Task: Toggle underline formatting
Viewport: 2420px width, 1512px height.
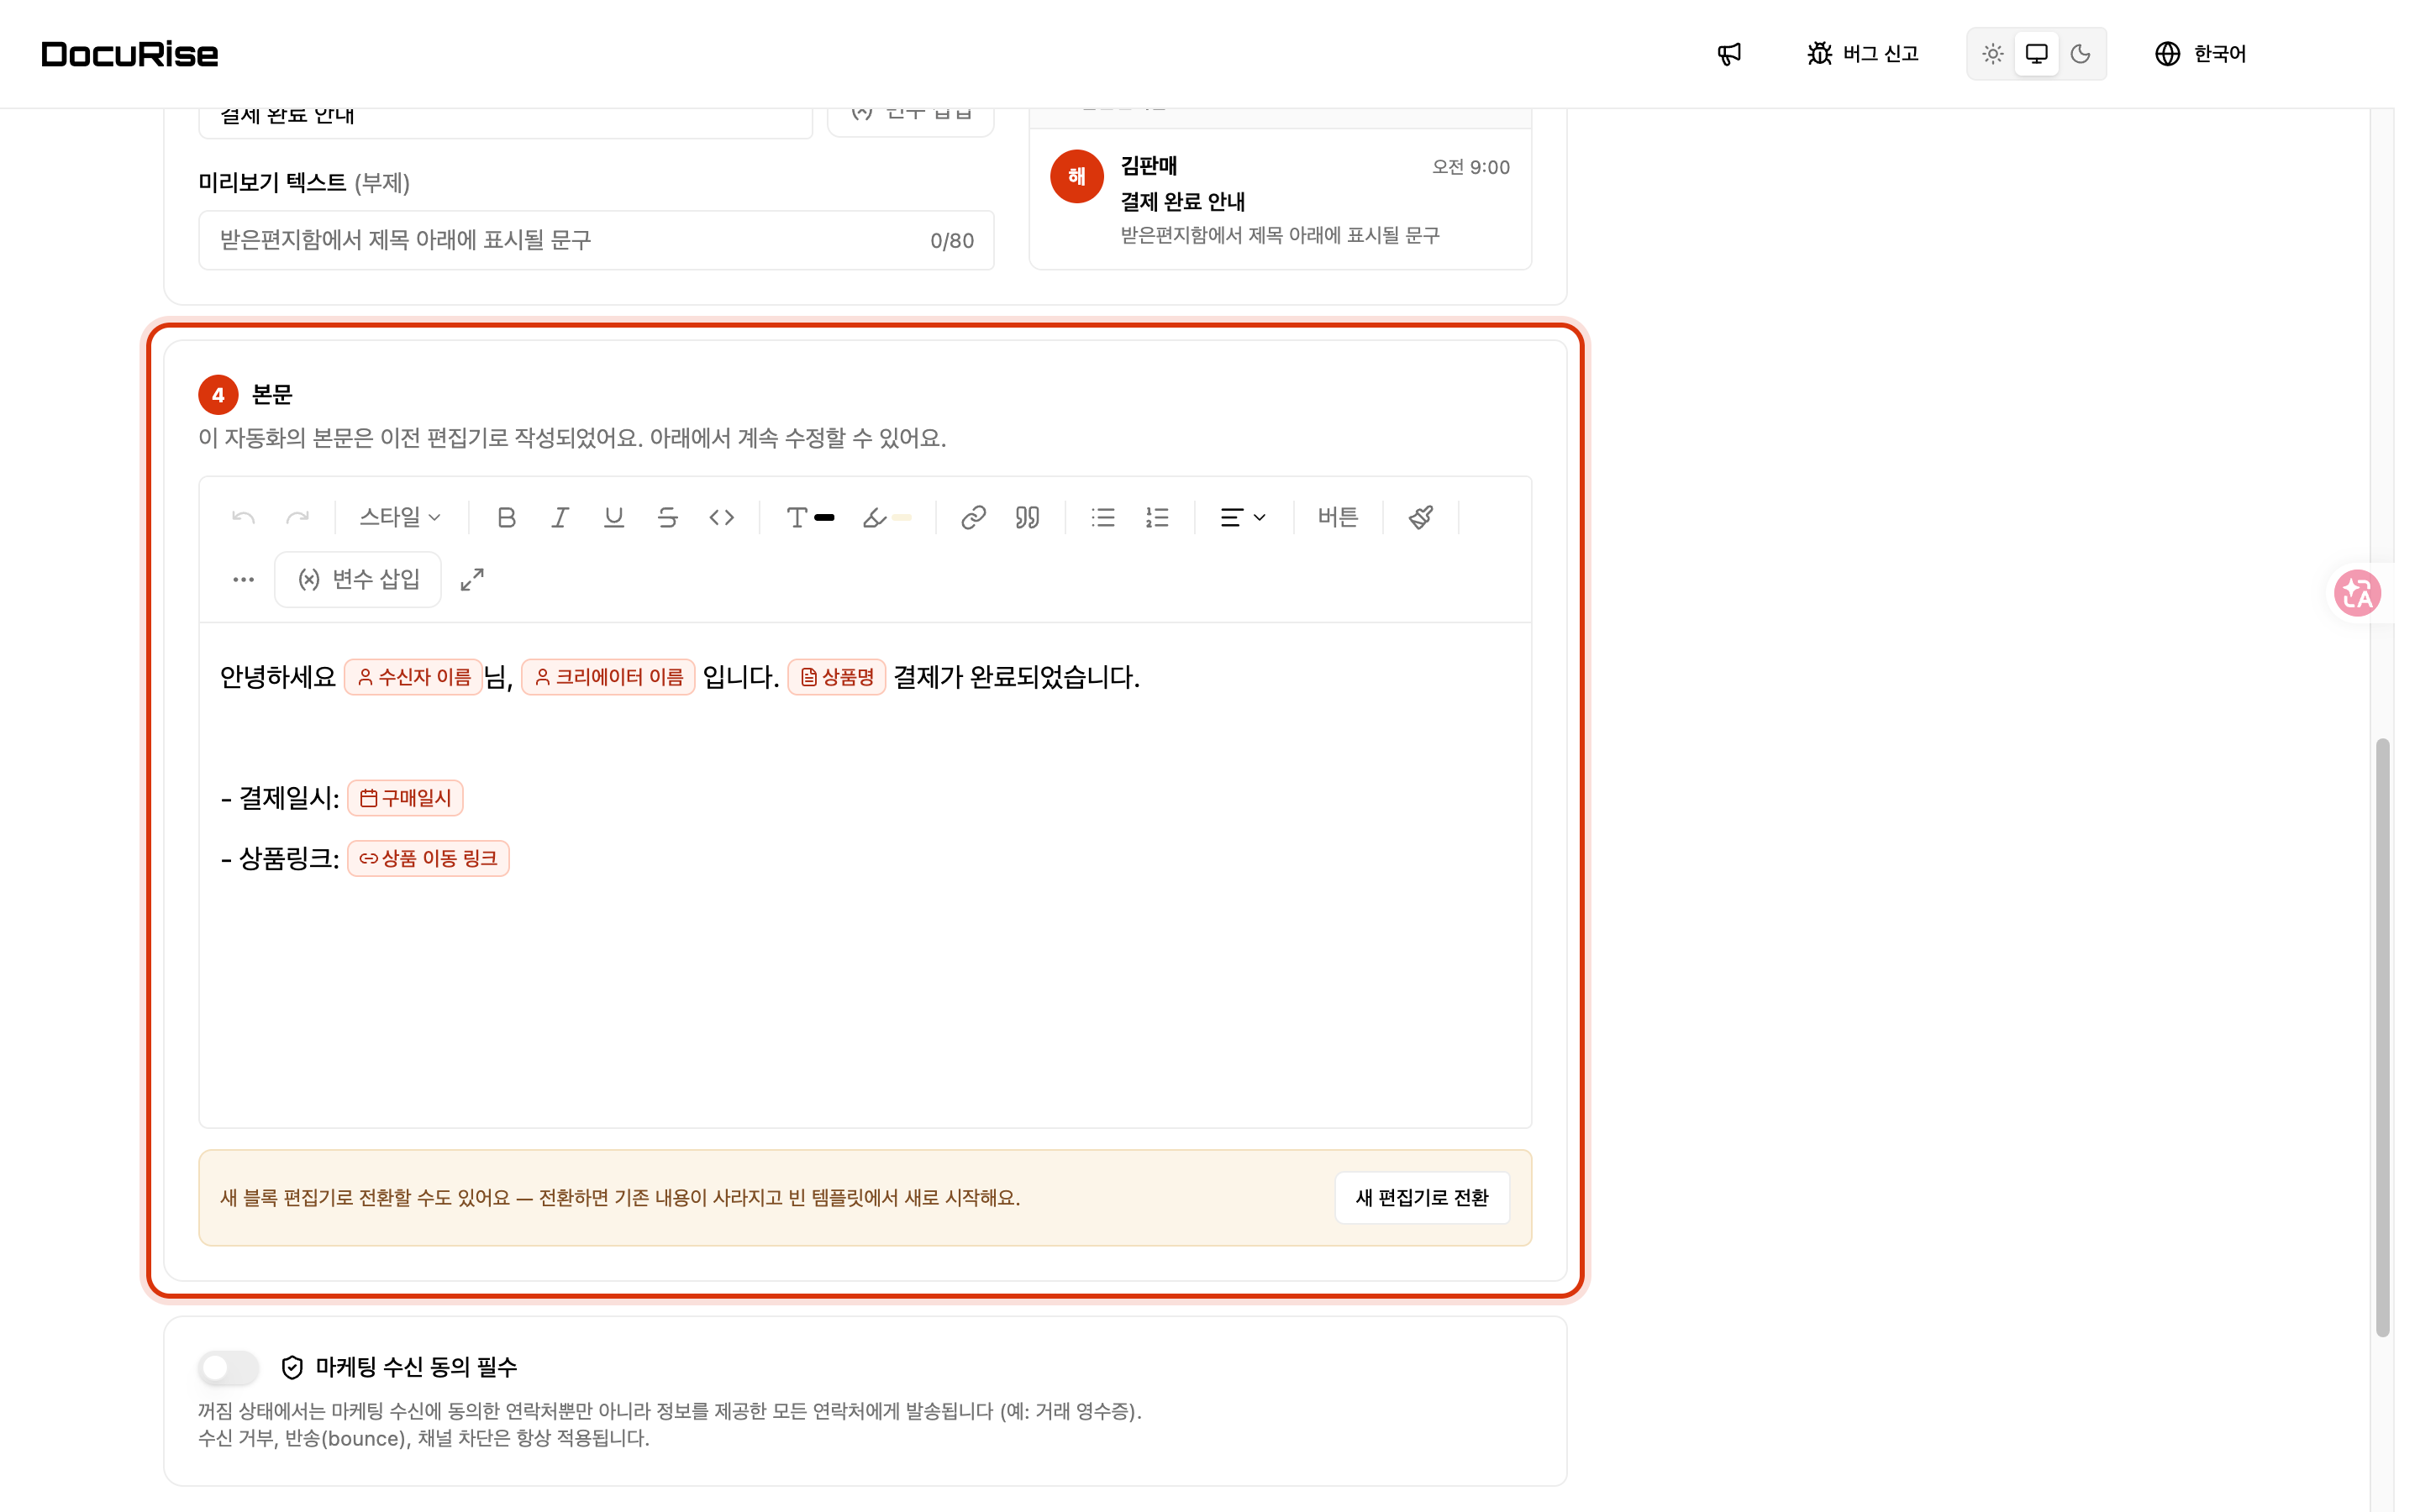Action: pyautogui.click(x=614, y=517)
